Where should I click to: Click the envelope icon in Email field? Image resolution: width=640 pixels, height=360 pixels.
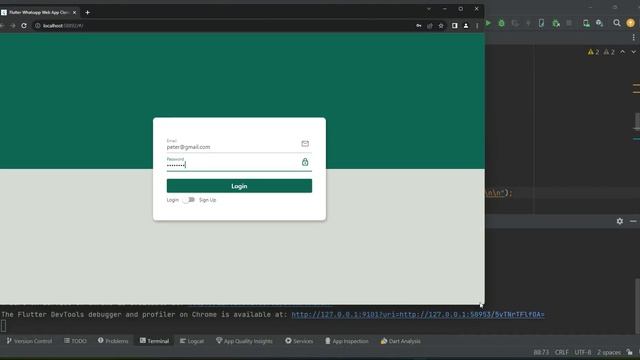(305, 144)
